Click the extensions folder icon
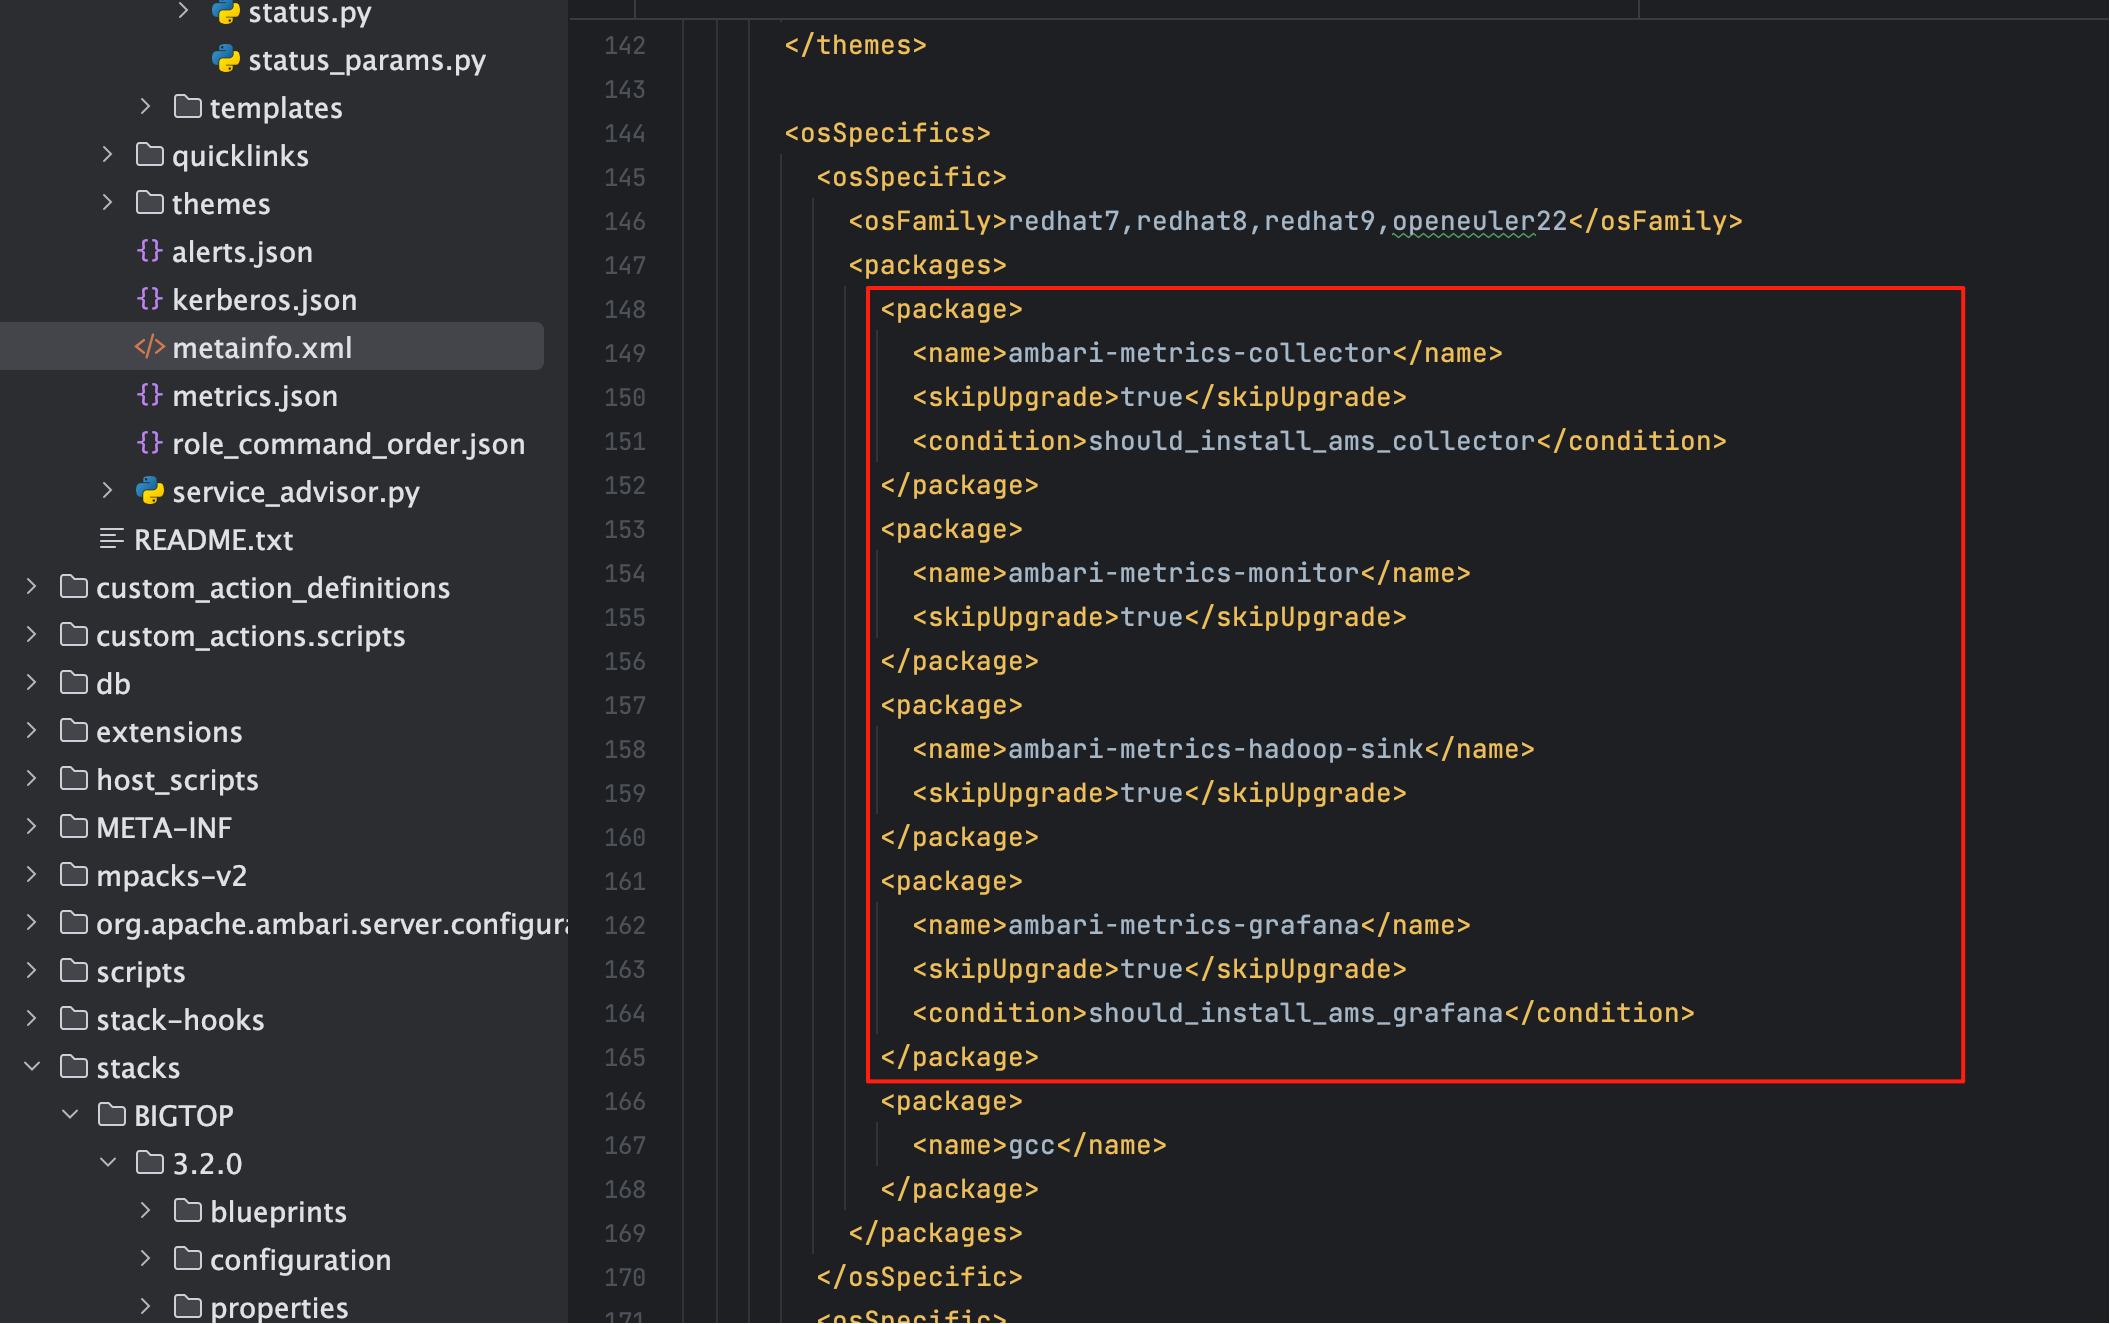 pos(74,731)
